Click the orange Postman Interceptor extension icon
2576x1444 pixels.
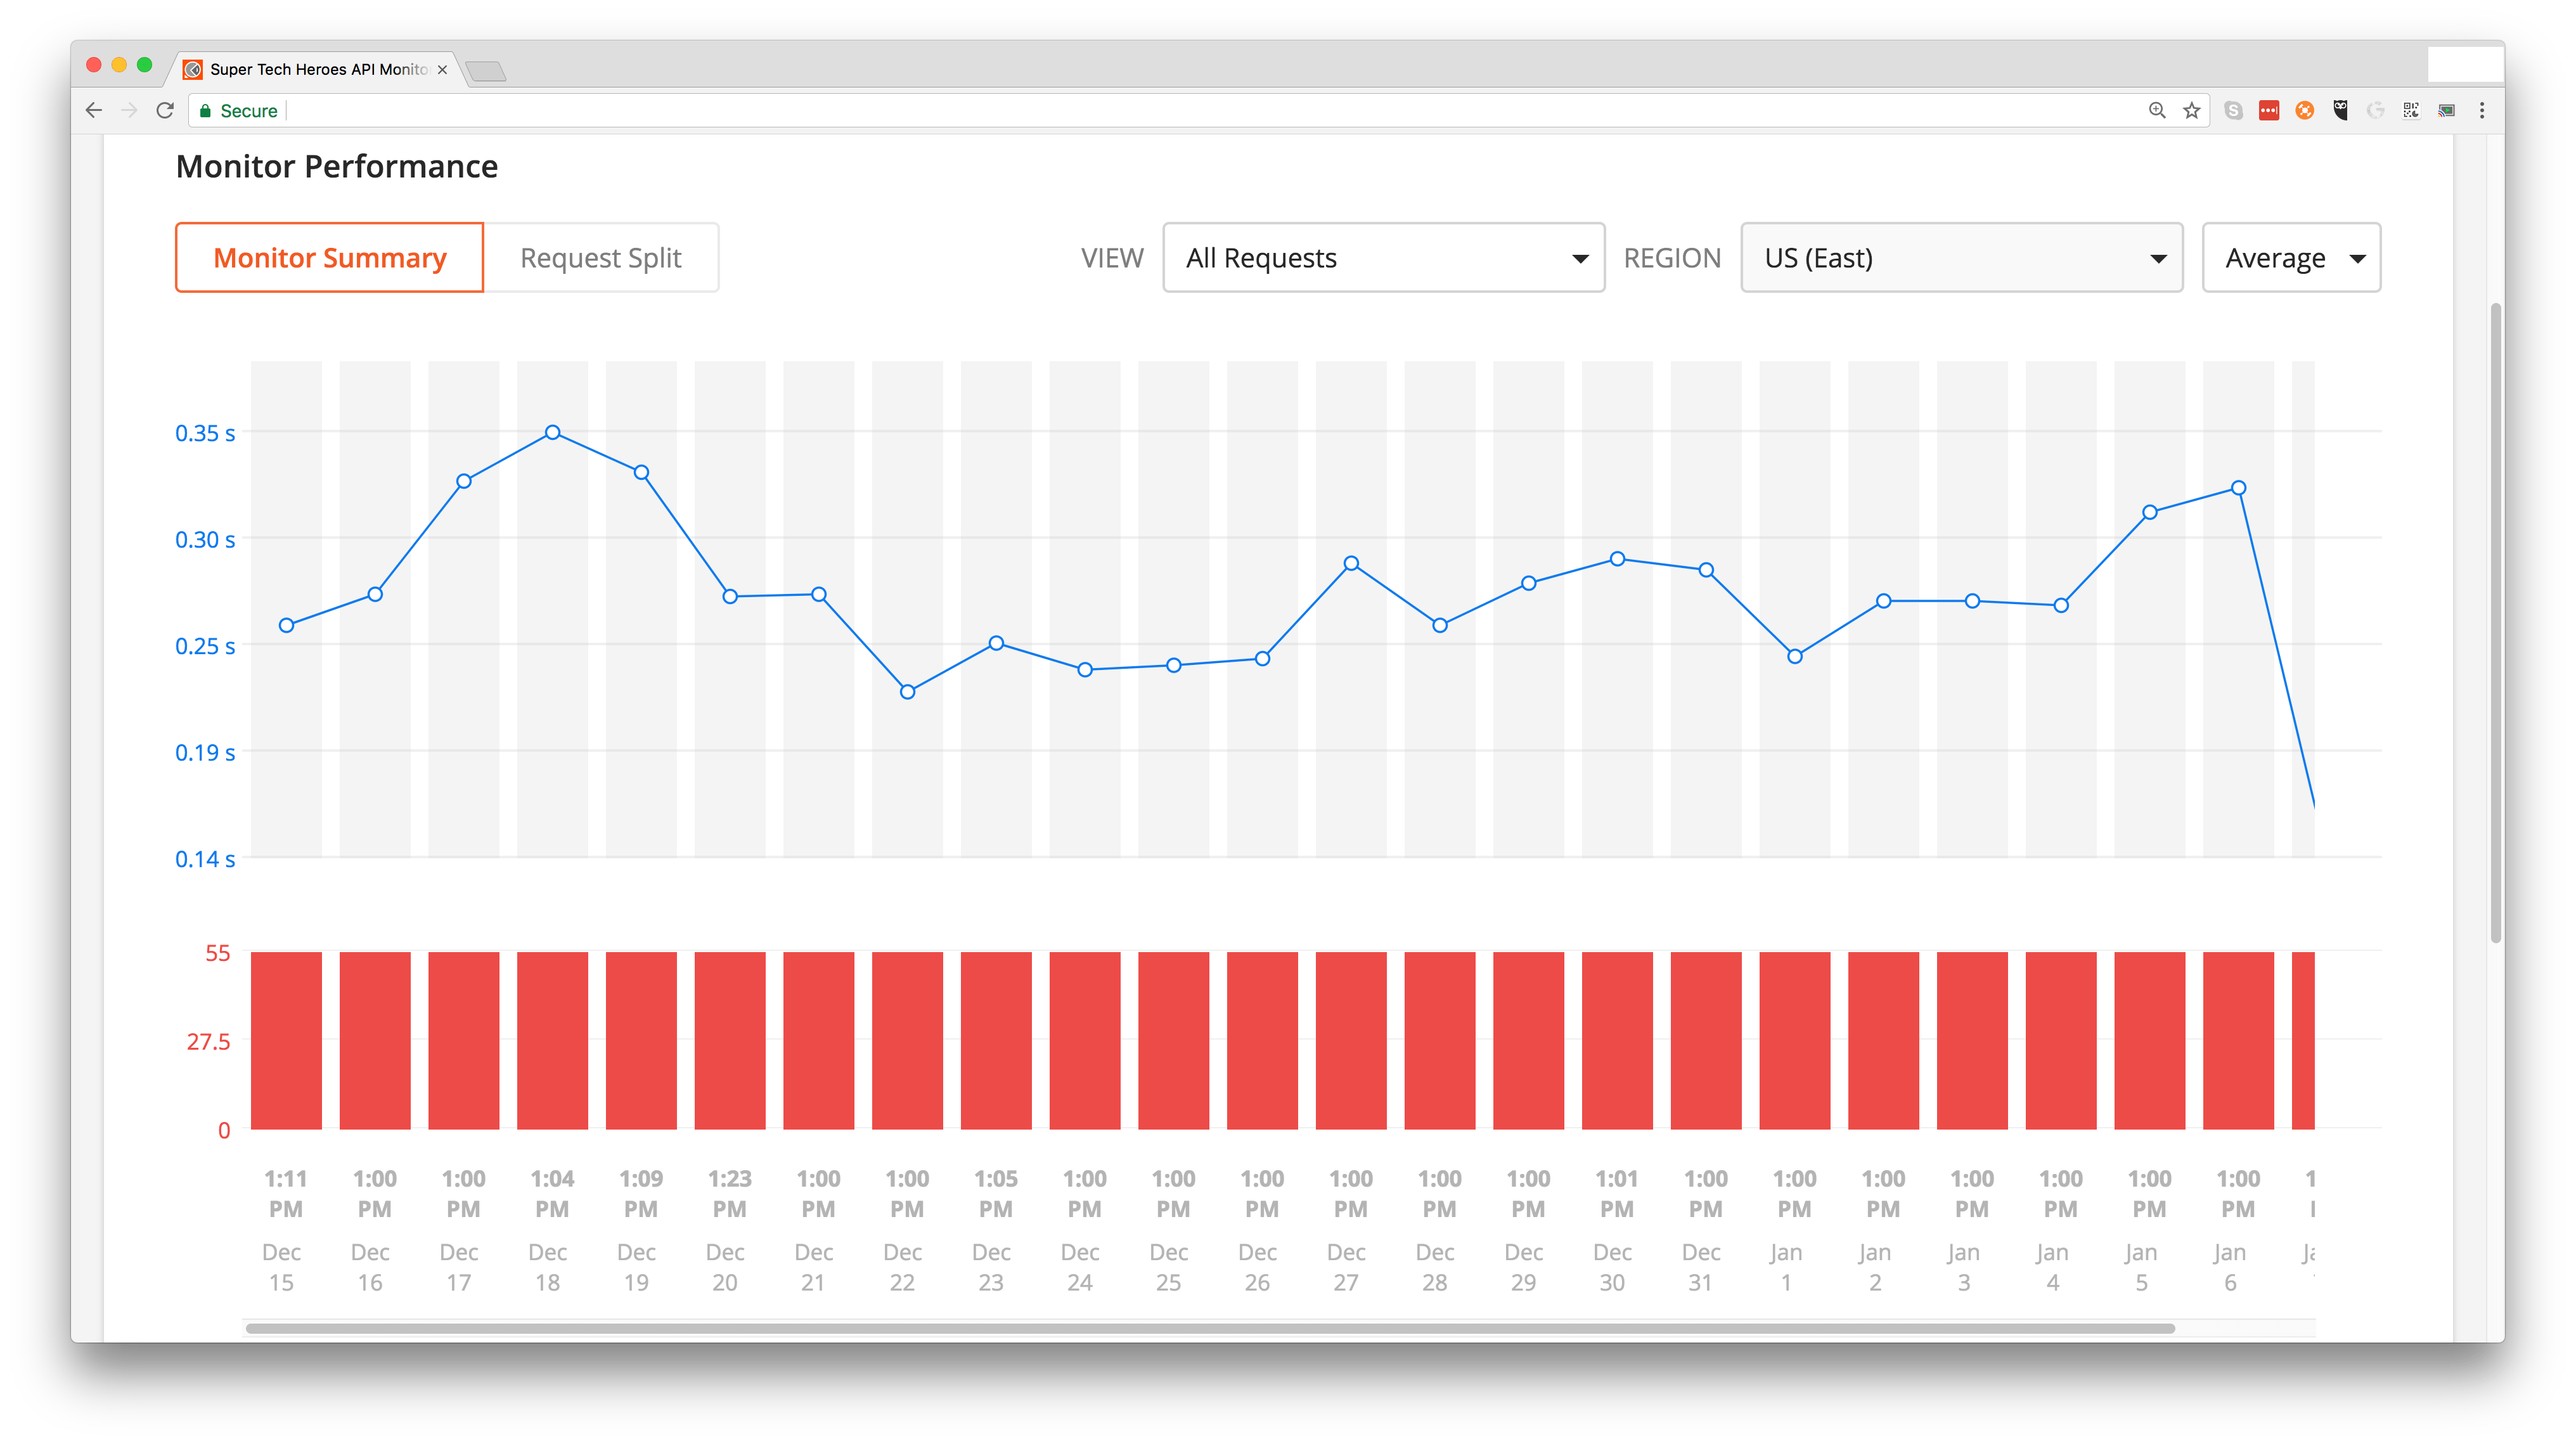2305,111
